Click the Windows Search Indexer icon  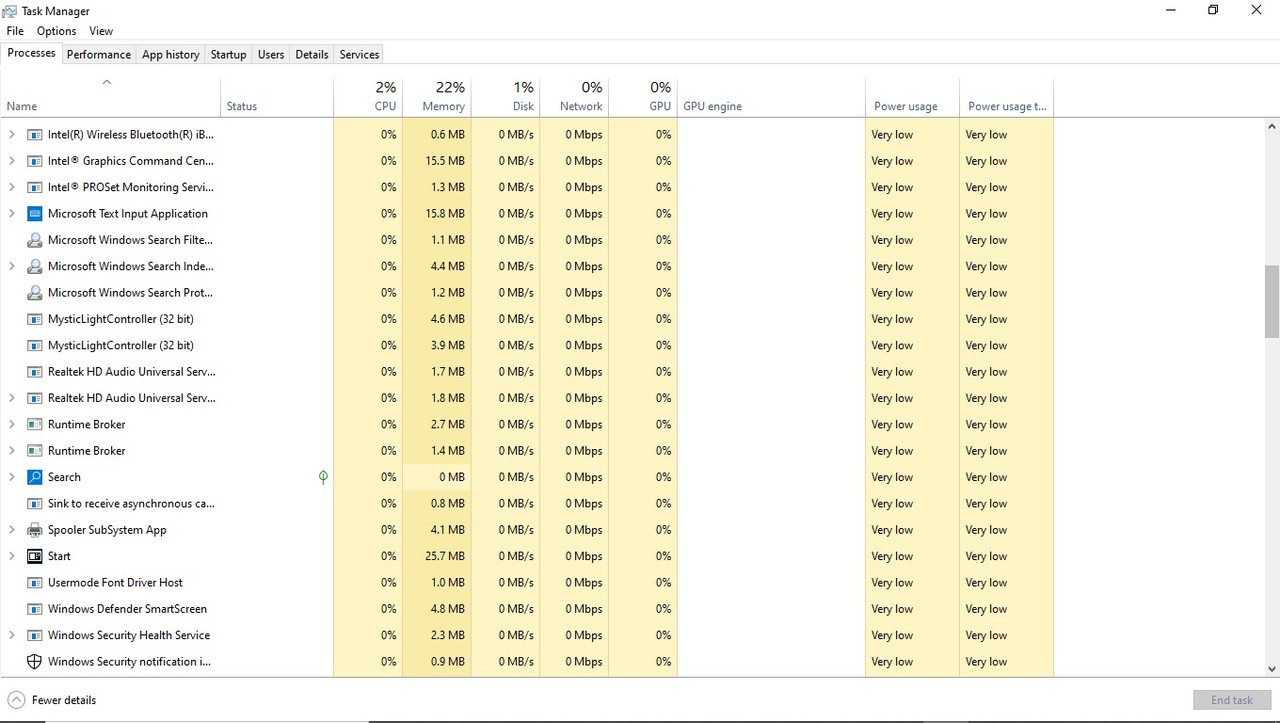pyautogui.click(x=35, y=266)
